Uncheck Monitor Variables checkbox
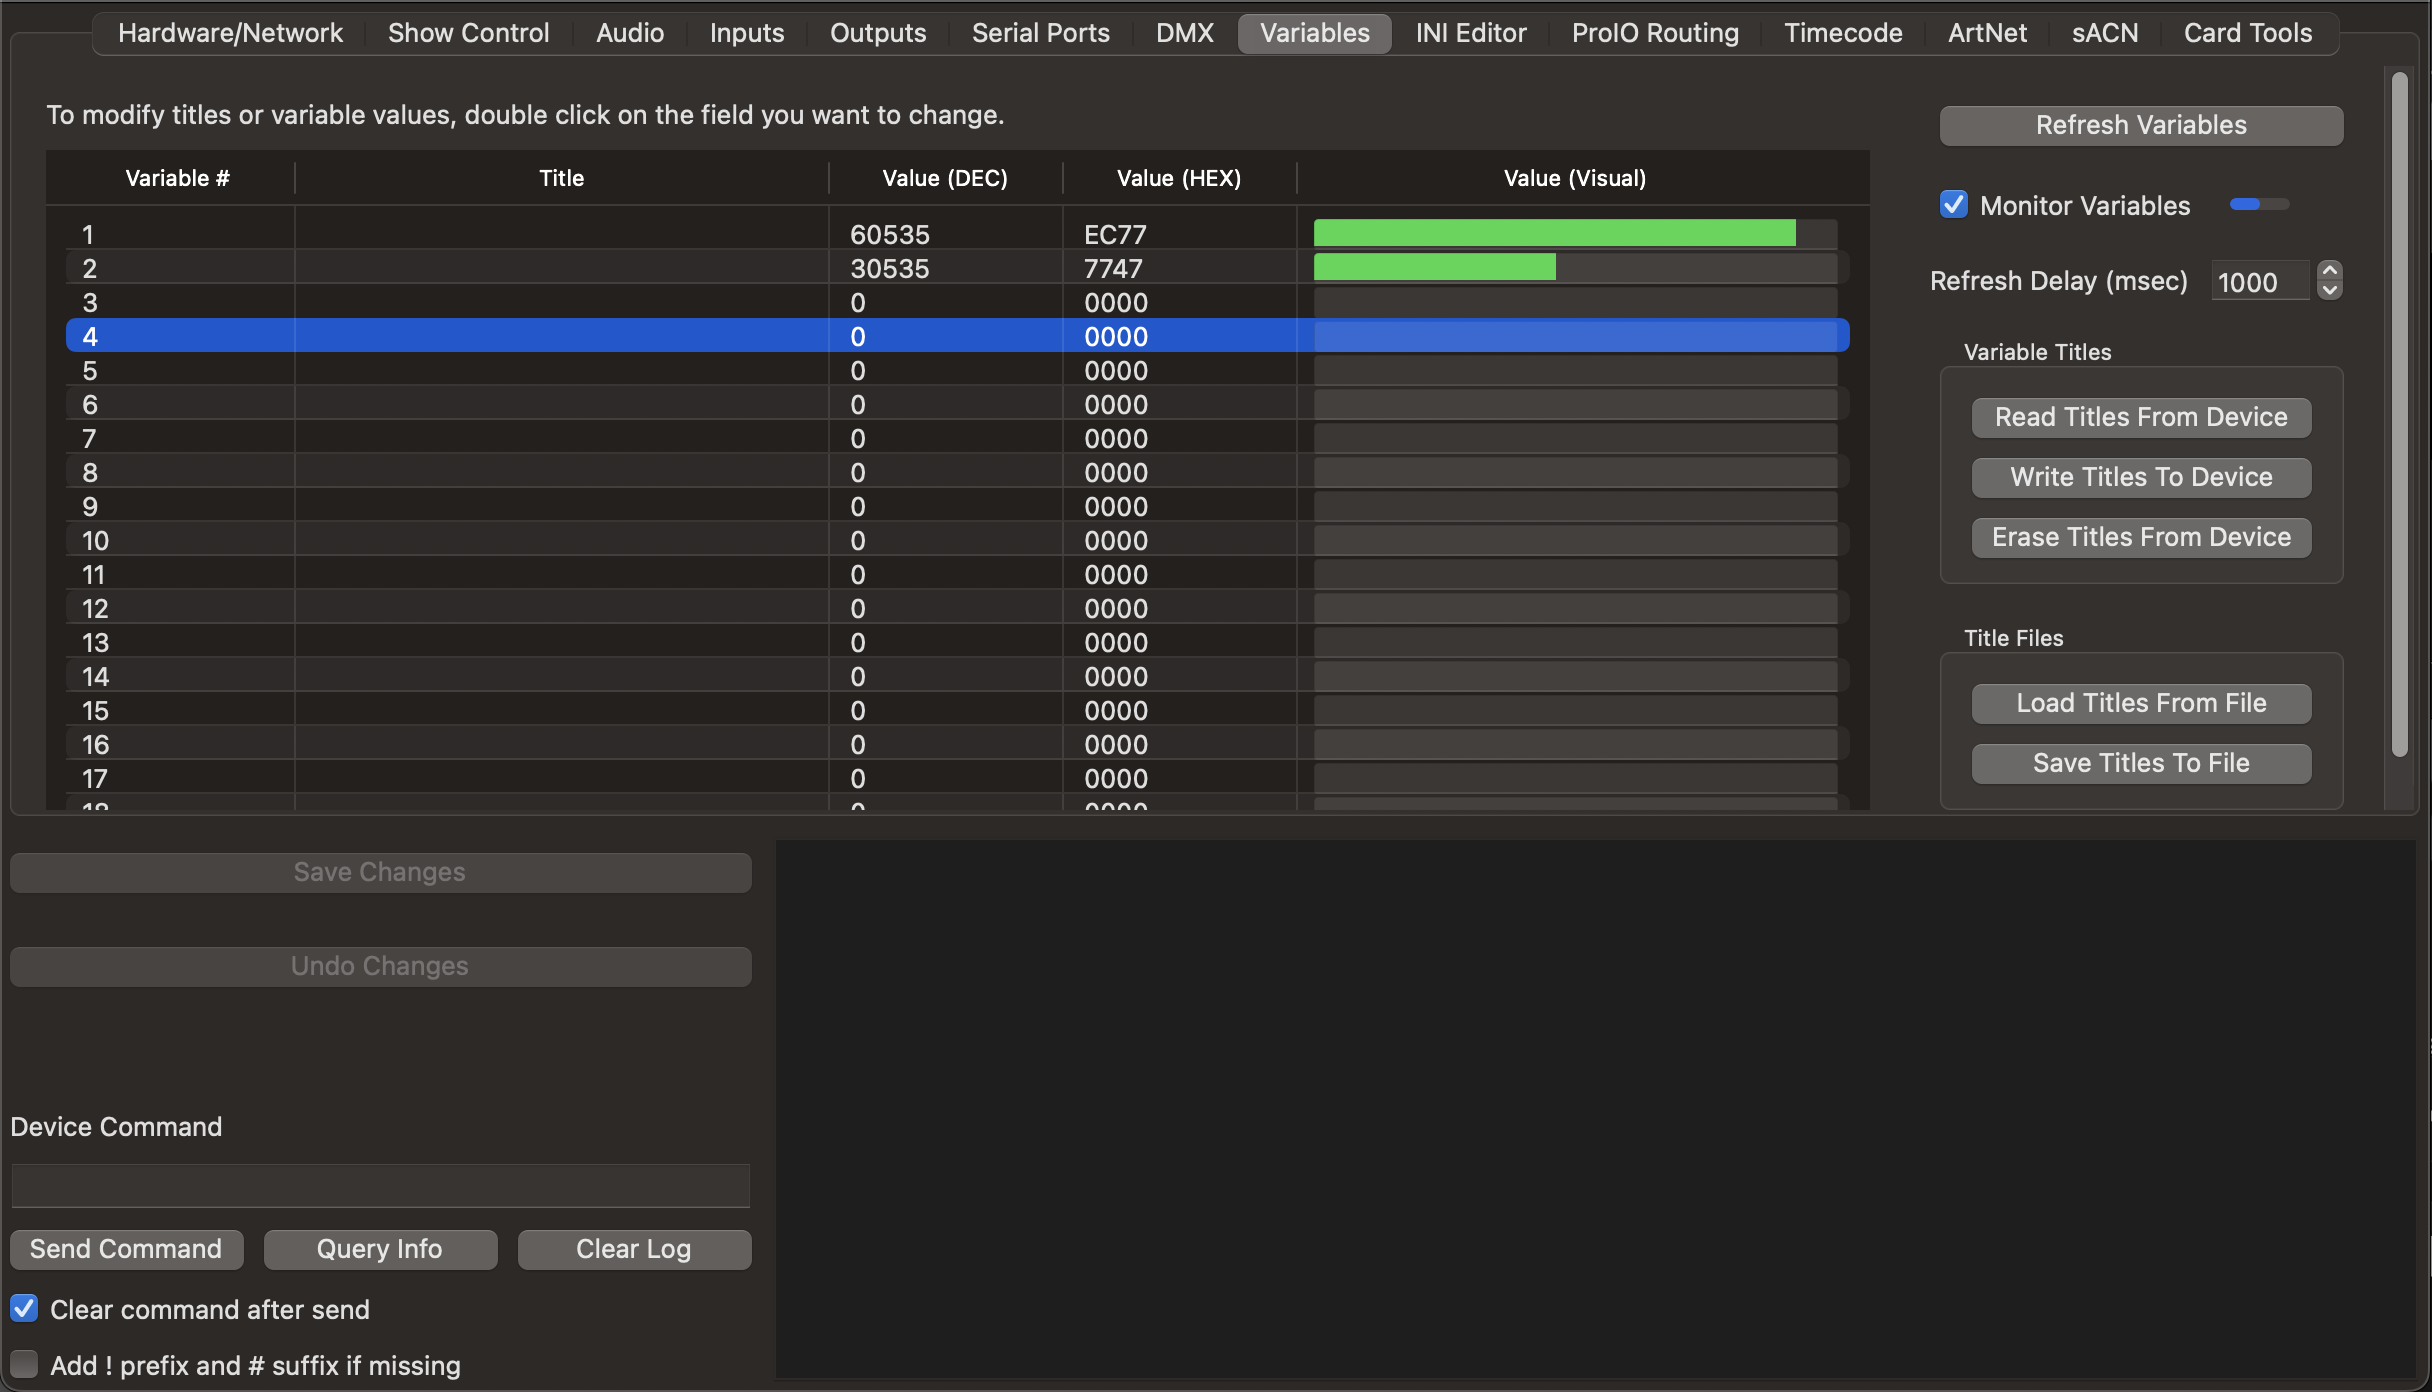2432x1392 pixels. point(1954,205)
